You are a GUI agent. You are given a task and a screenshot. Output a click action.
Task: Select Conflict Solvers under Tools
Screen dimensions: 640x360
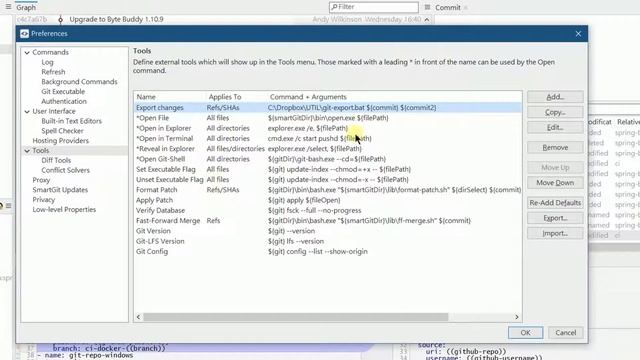pos(65,170)
